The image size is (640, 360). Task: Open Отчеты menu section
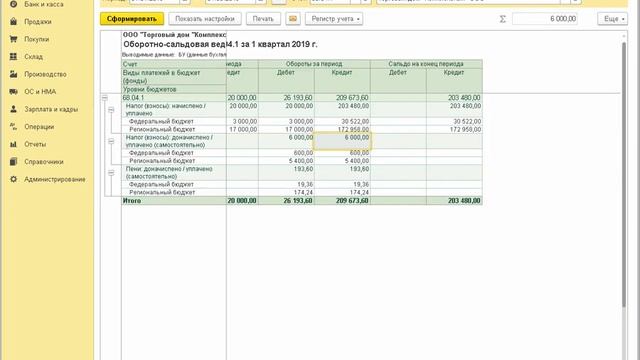coord(35,144)
